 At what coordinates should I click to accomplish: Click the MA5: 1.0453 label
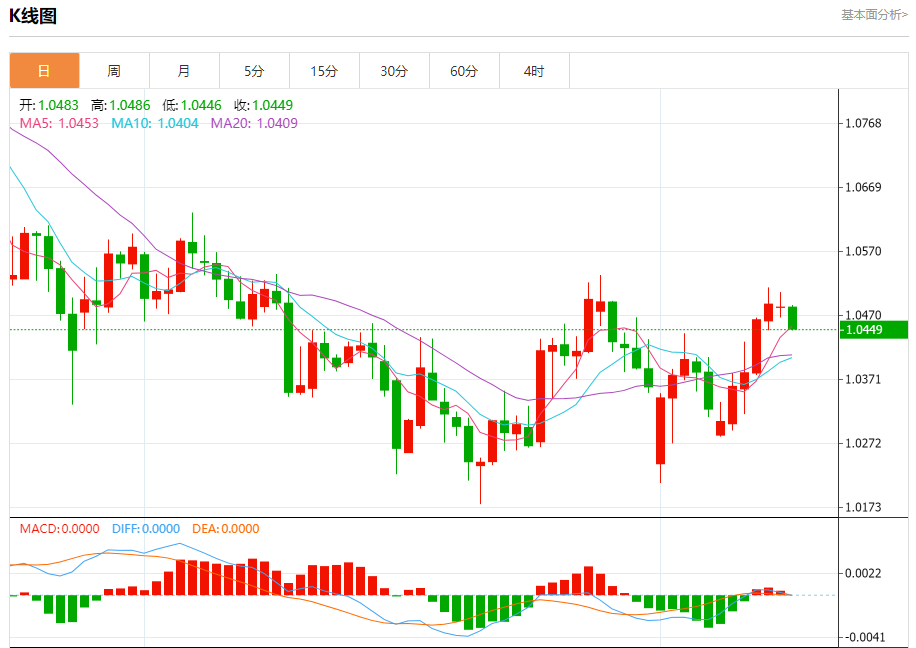59,123
